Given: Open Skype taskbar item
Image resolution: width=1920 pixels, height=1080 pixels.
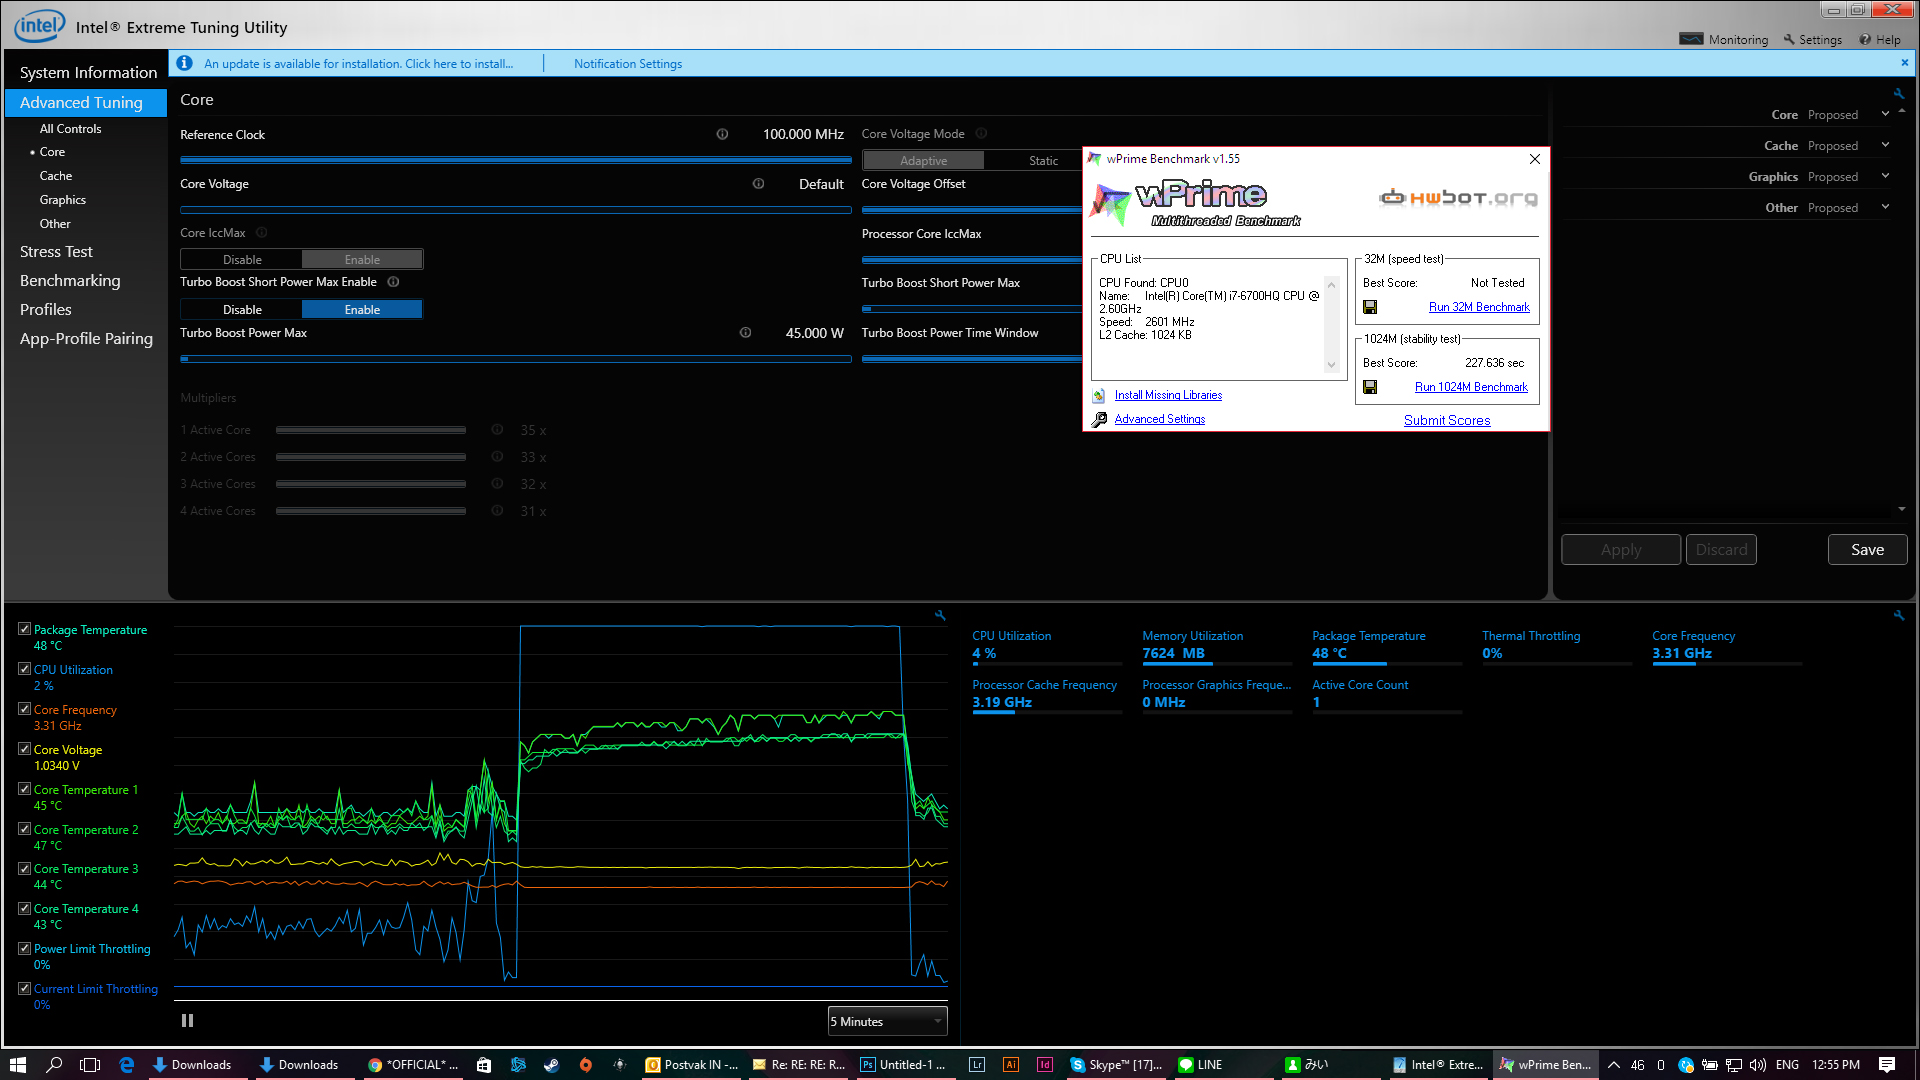Looking at the screenshot, I should pyautogui.click(x=1116, y=1065).
